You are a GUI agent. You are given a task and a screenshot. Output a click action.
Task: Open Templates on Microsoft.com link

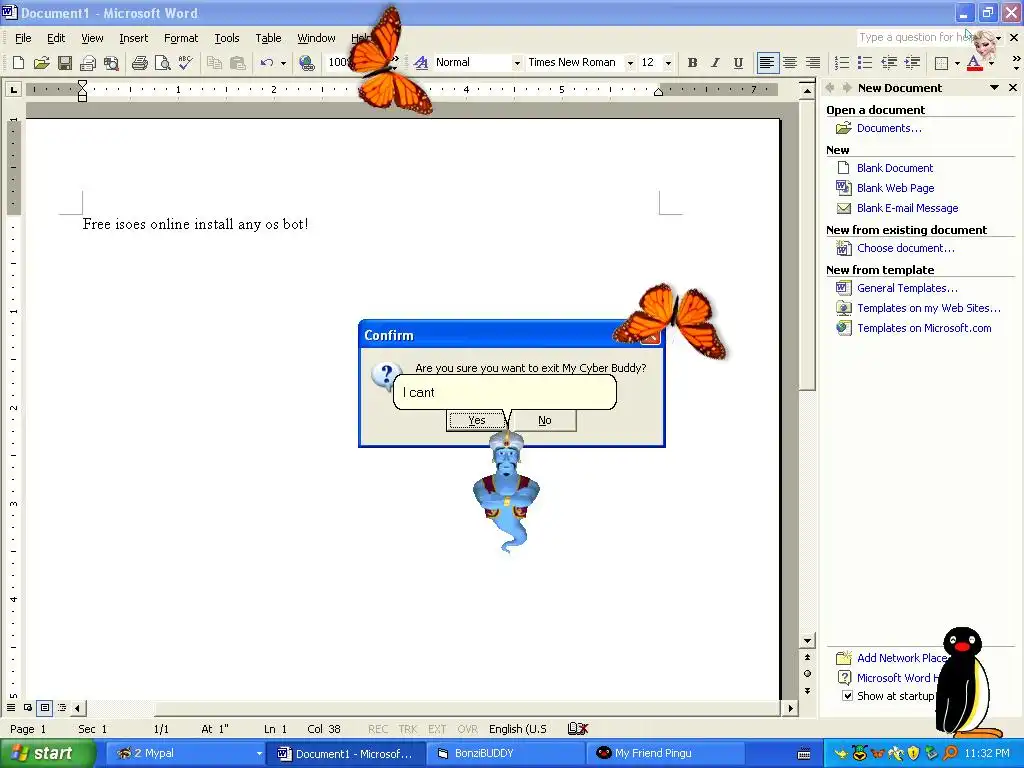(924, 328)
